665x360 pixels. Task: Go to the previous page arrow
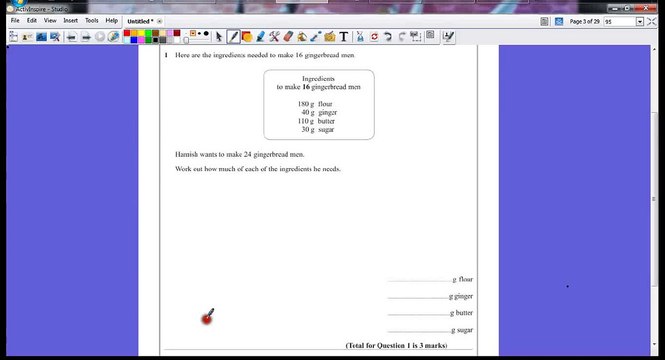[71, 37]
